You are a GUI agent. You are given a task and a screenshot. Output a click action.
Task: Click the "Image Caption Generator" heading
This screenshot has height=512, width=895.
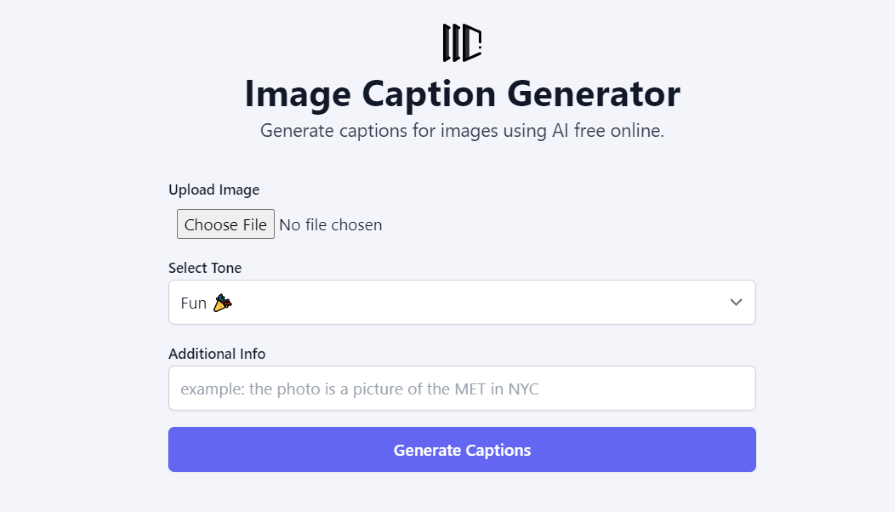462,94
